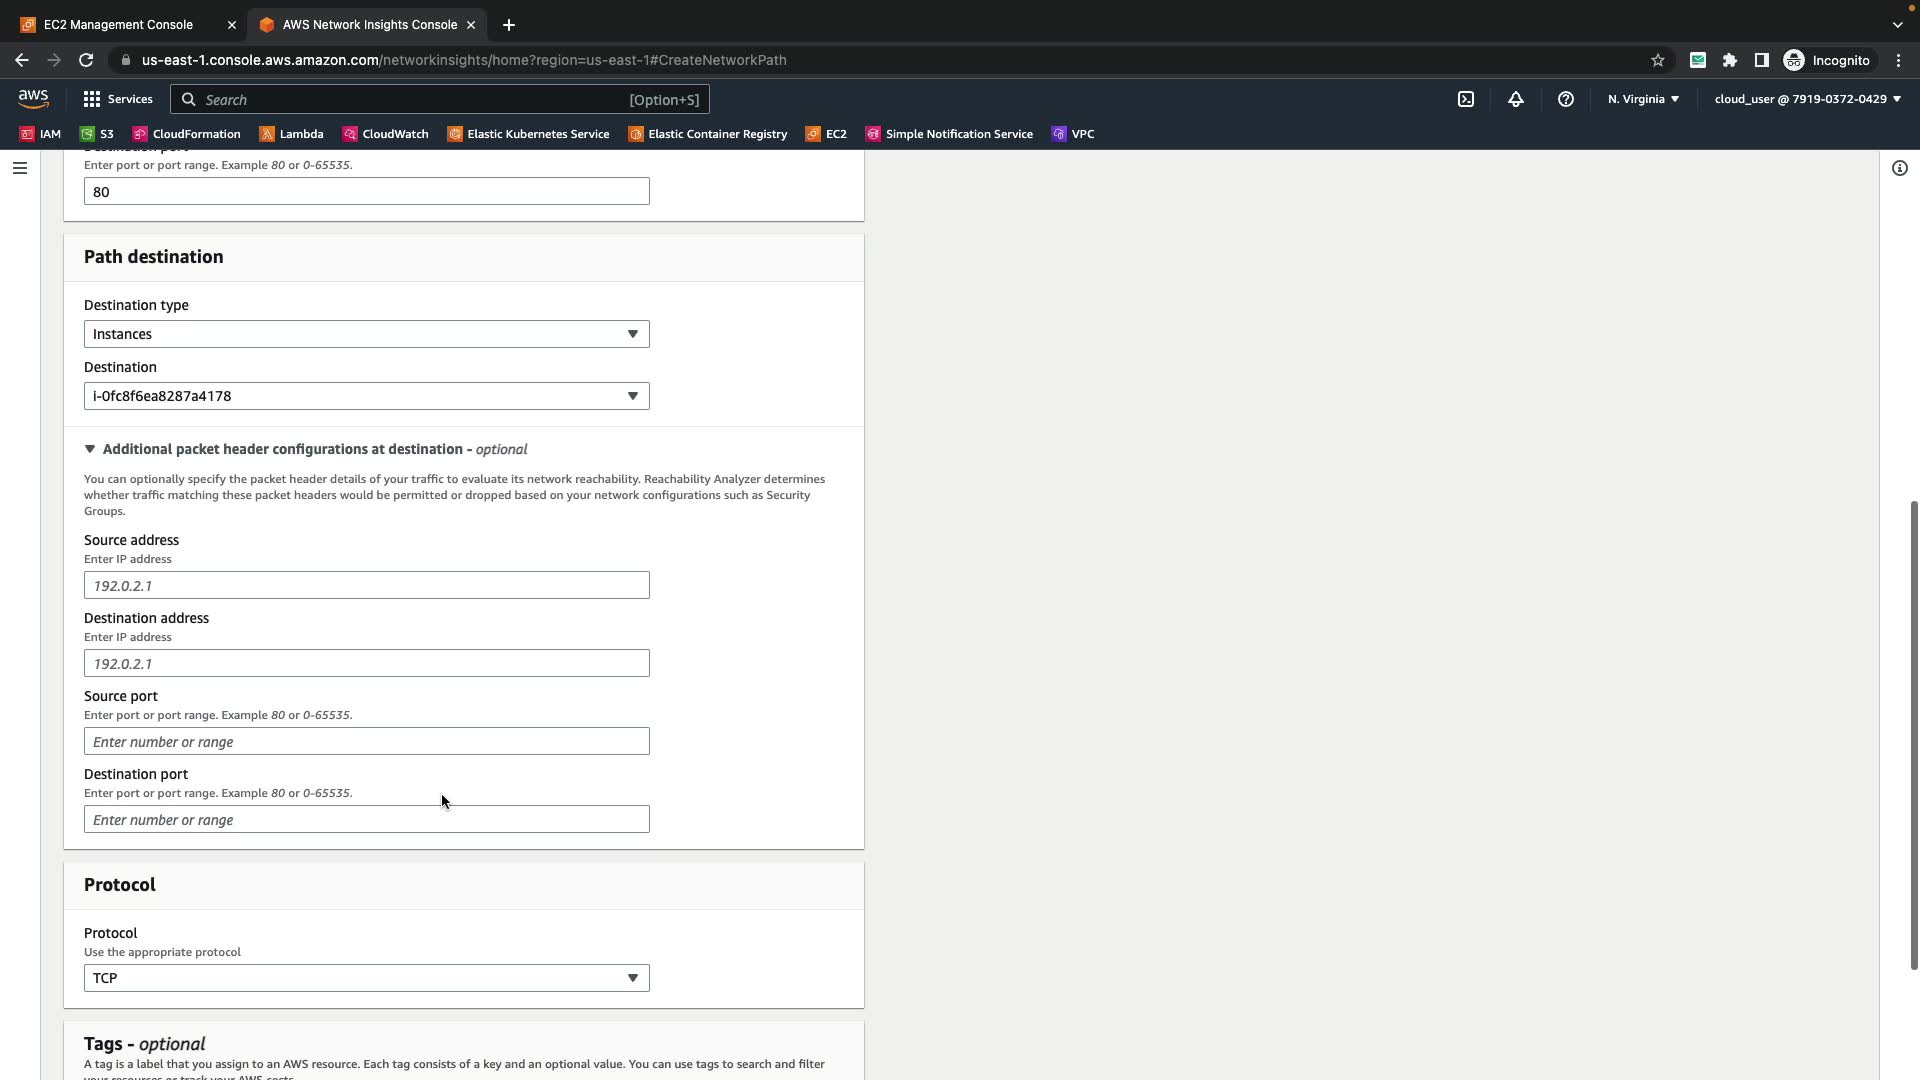This screenshot has height=1080, width=1920.
Task: Open the AWS CloudShell icon
Action: (x=1465, y=99)
